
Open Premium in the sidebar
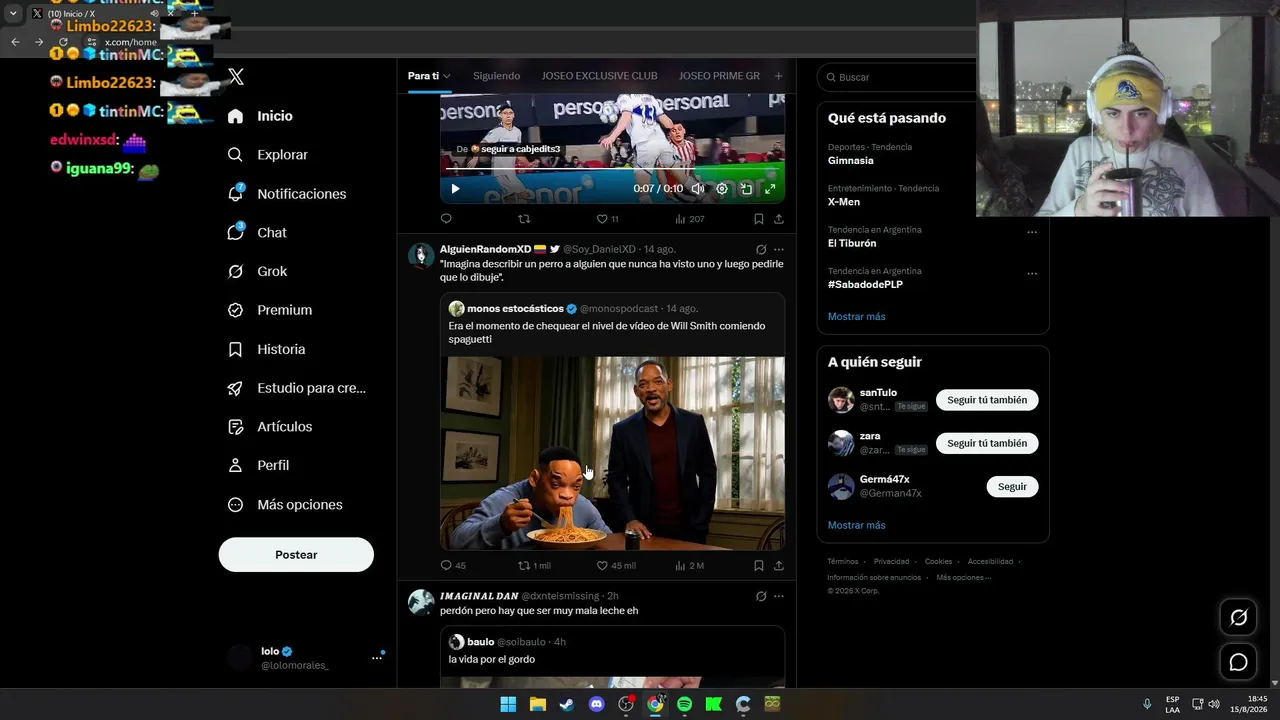(269, 310)
